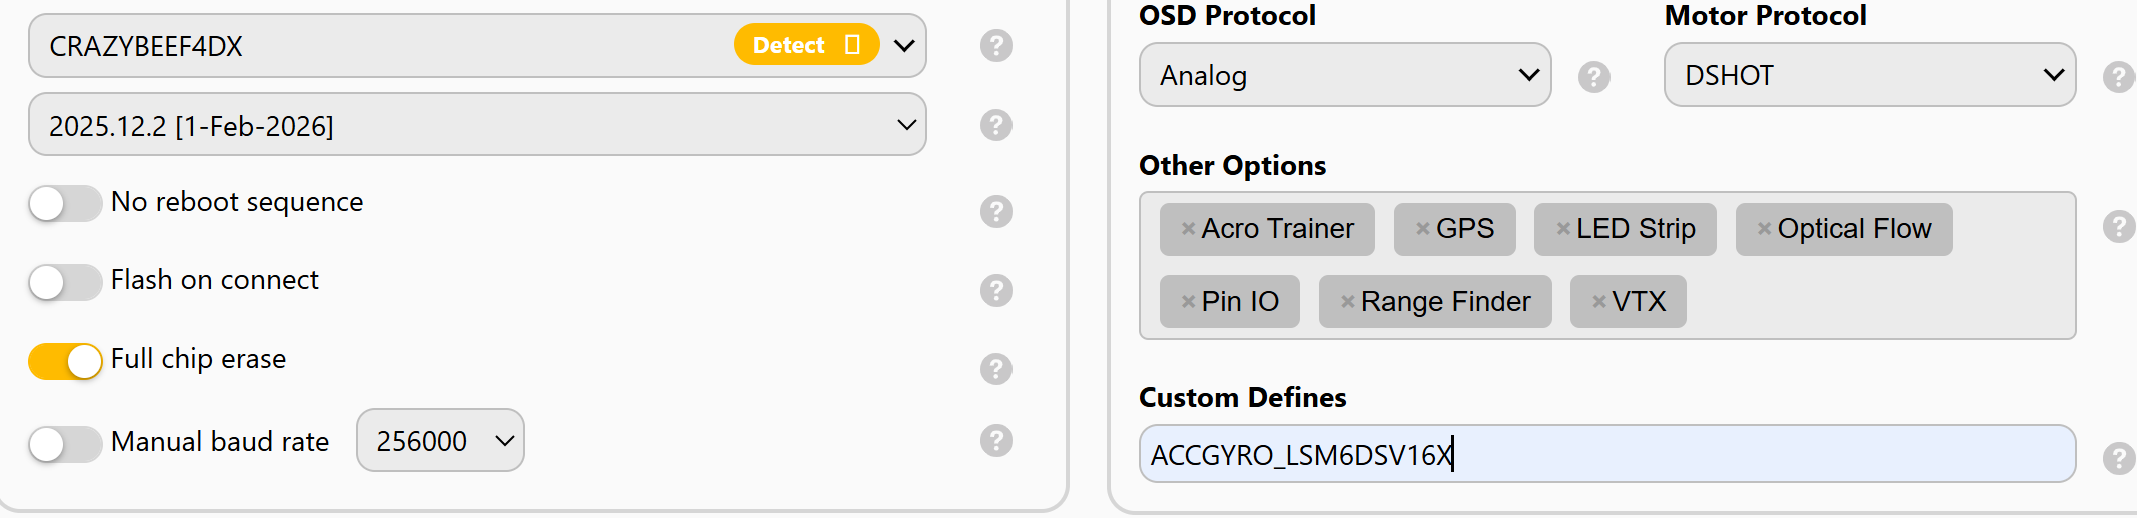This screenshot has width=2137, height=518.
Task: Click help icon beside Custom Defines field
Action: click(x=2118, y=458)
